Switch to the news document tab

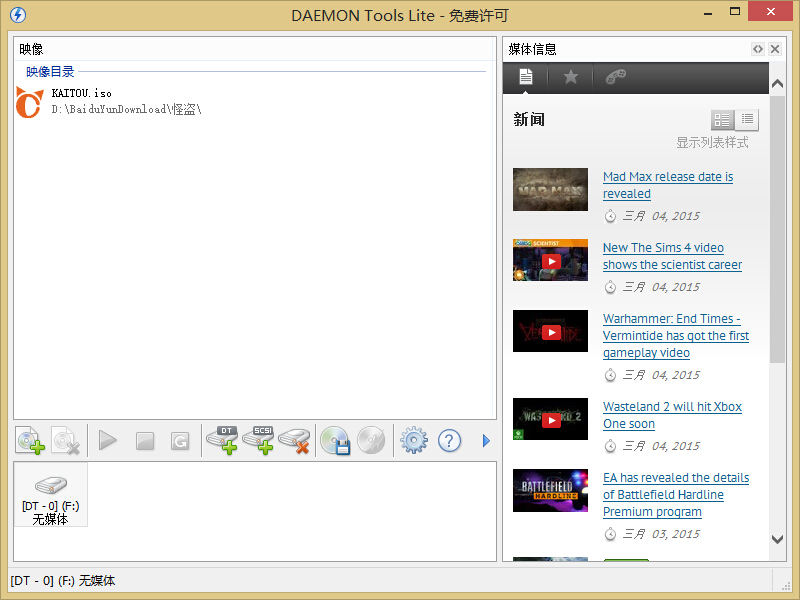(x=526, y=77)
